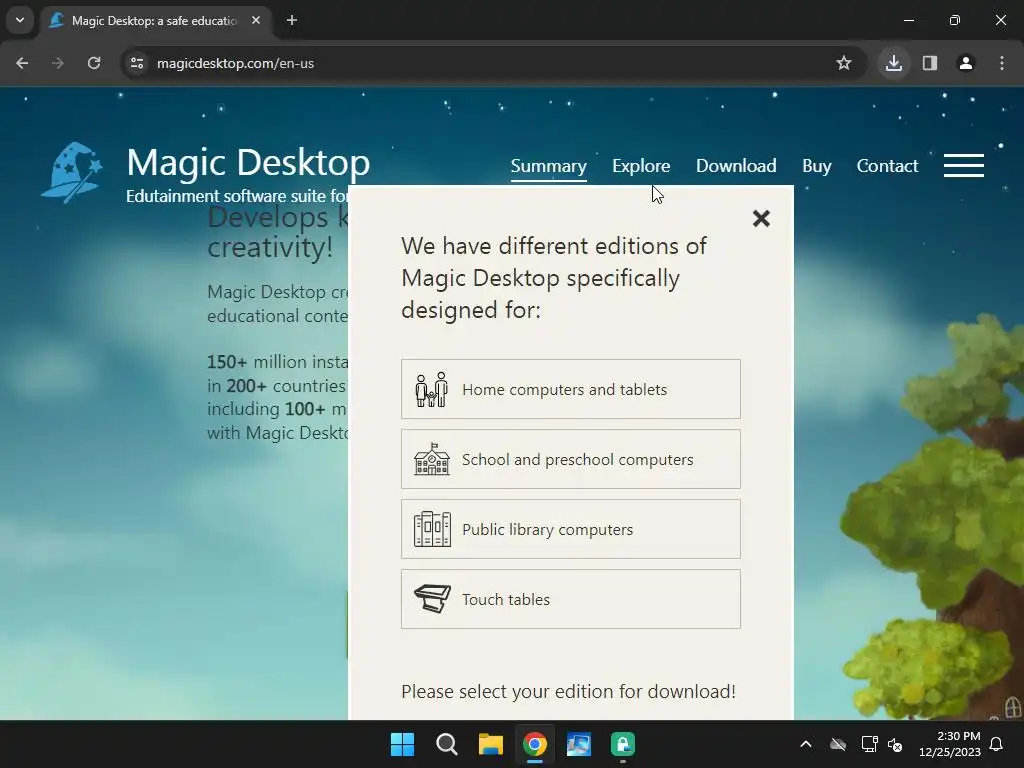The image size is (1024, 768).
Task: Open the tab search dropdown arrow
Action: click(20, 20)
